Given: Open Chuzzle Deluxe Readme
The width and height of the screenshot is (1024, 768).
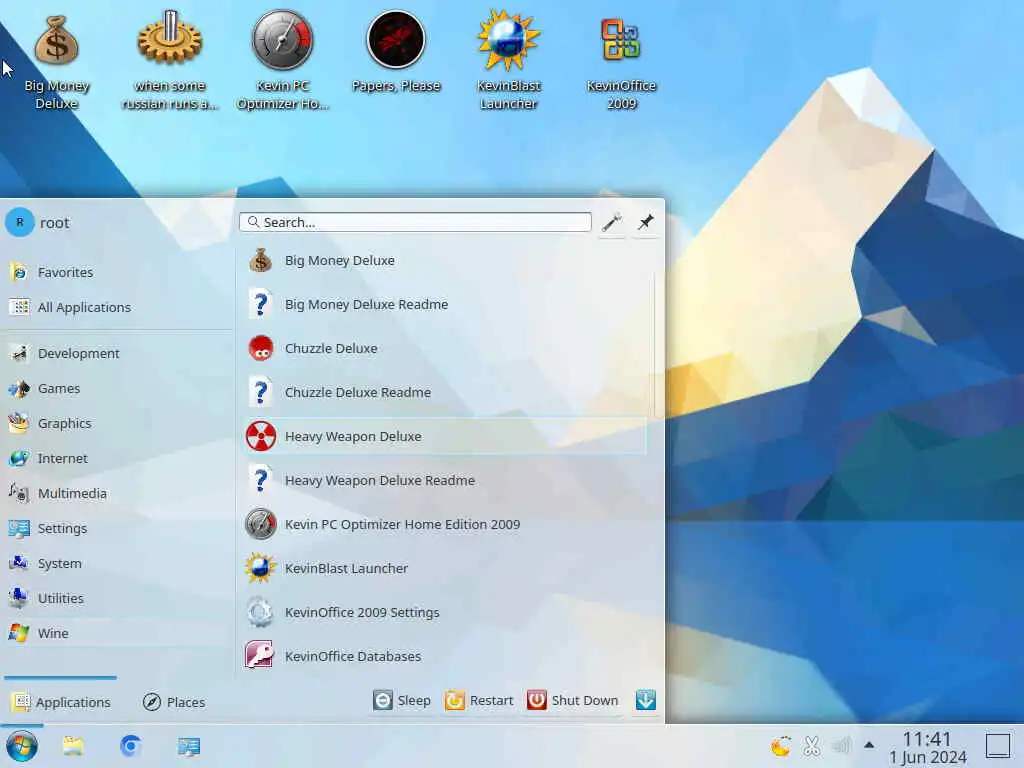Looking at the screenshot, I should tap(444, 392).
